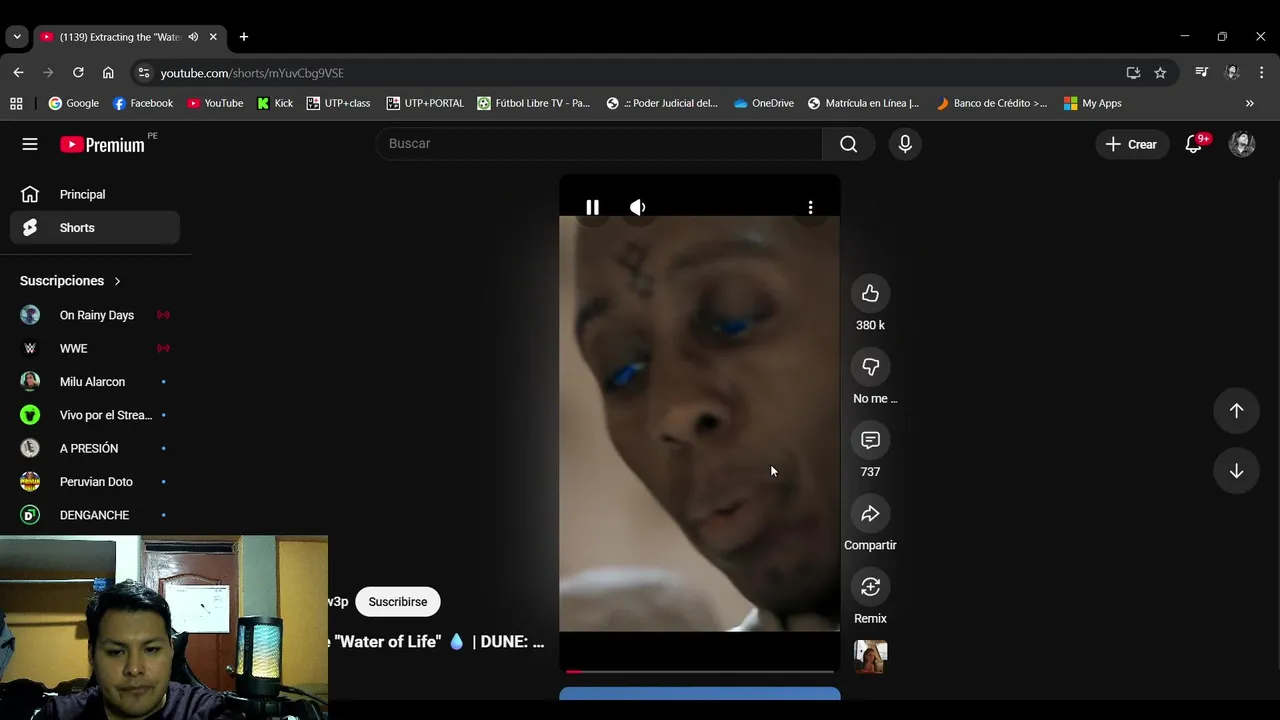
Task: Open the OneDrive bookmark
Action: pyautogui.click(x=764, y=103)
